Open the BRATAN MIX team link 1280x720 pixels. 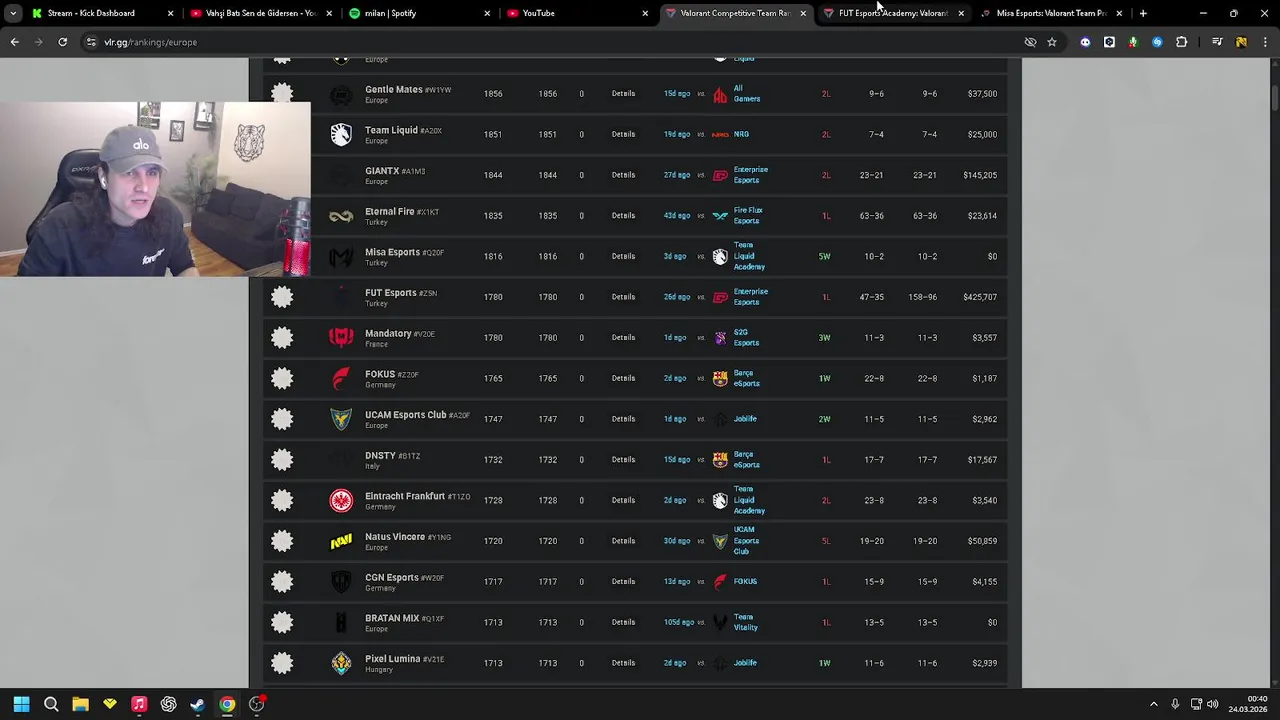pos(392,618)
